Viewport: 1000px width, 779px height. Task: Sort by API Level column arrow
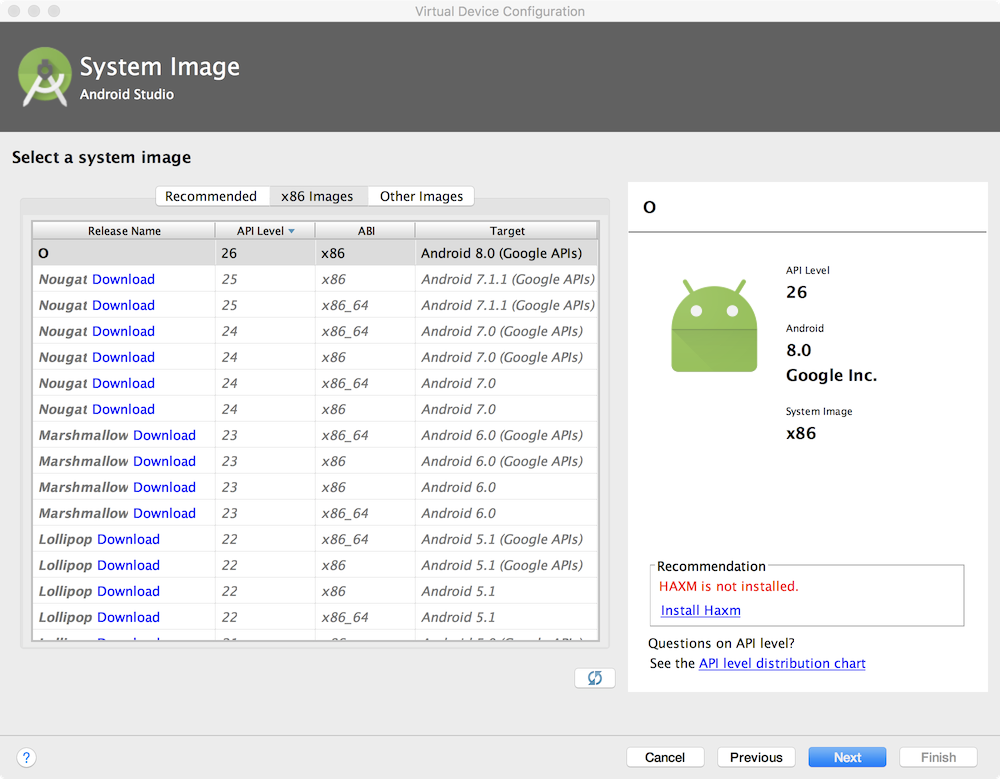[291, 231]
